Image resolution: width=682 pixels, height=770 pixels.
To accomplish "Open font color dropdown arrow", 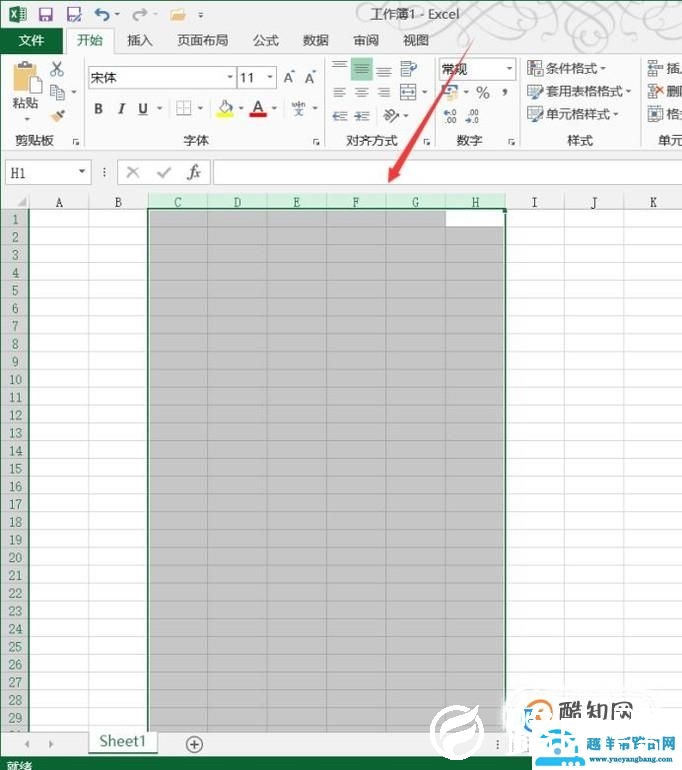I will (x=274, y=109).
